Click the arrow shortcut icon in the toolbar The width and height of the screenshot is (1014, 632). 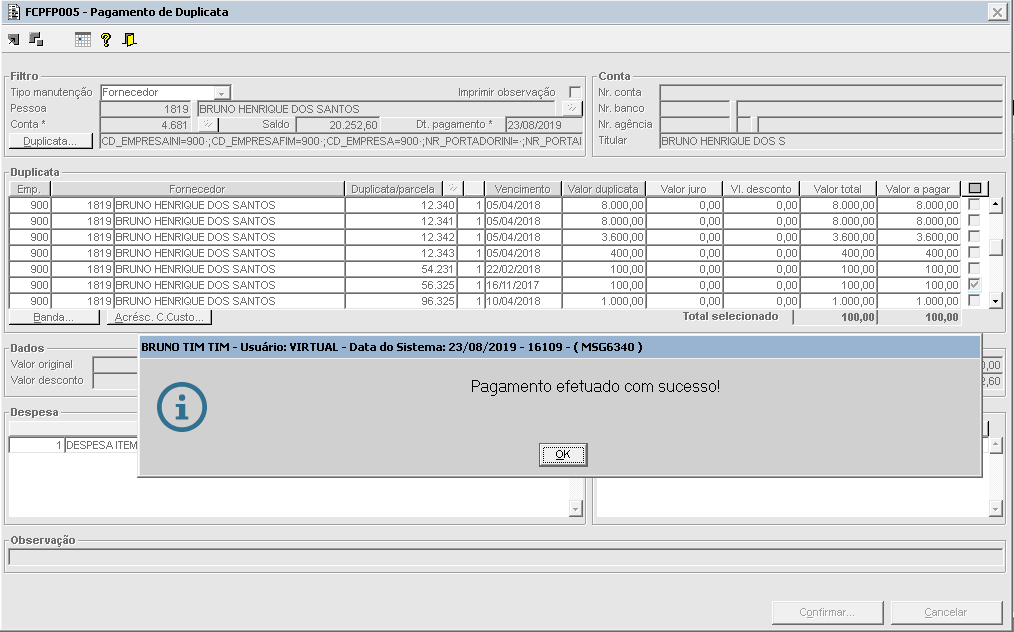pyautogui.click(x=14, y=40)
